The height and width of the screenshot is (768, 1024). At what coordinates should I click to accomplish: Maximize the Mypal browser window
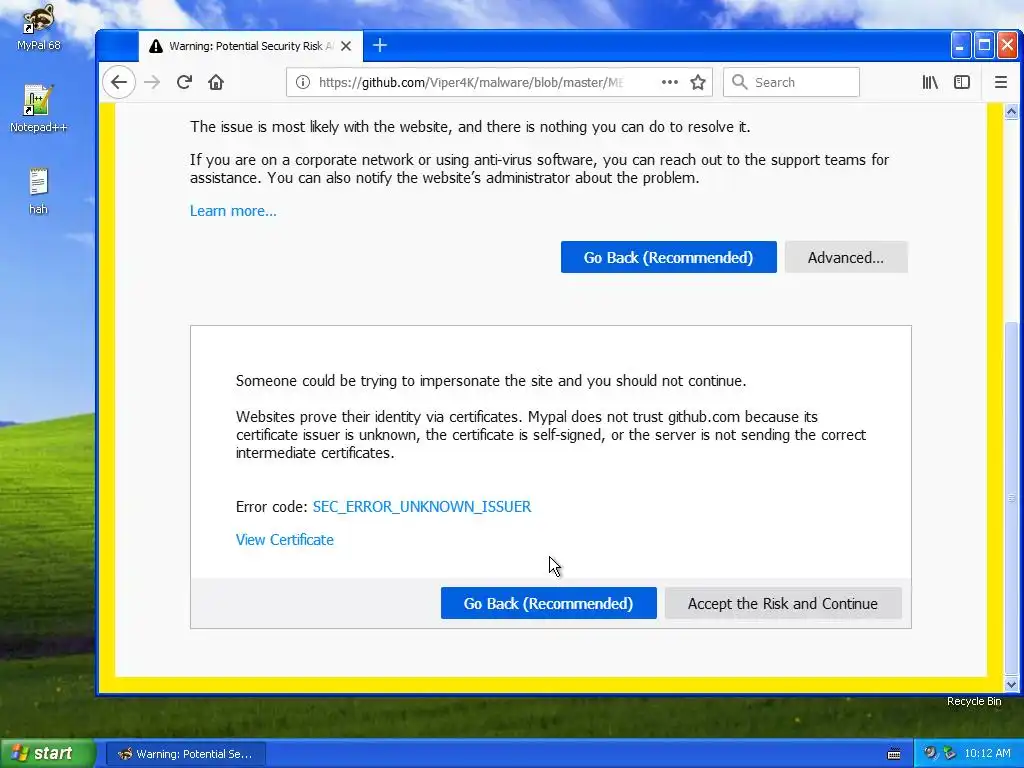coord(984,46)
